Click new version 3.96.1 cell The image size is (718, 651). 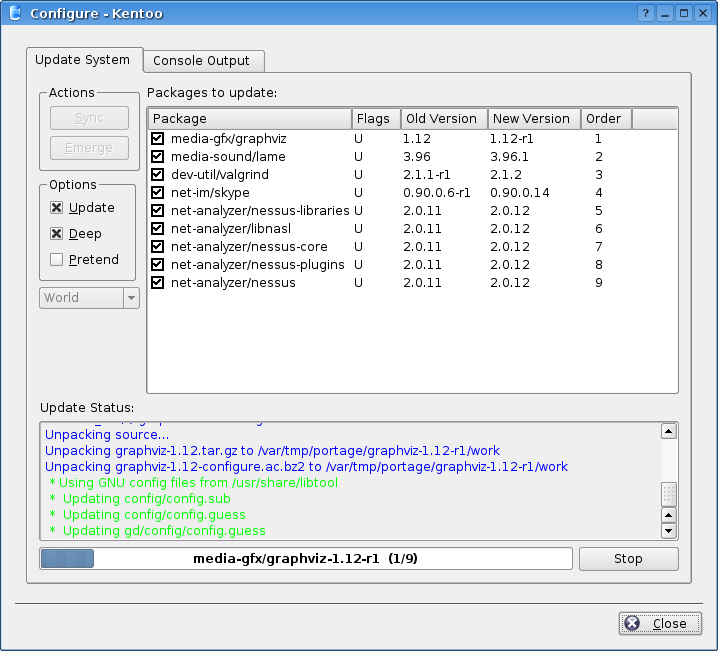(509, 157)
